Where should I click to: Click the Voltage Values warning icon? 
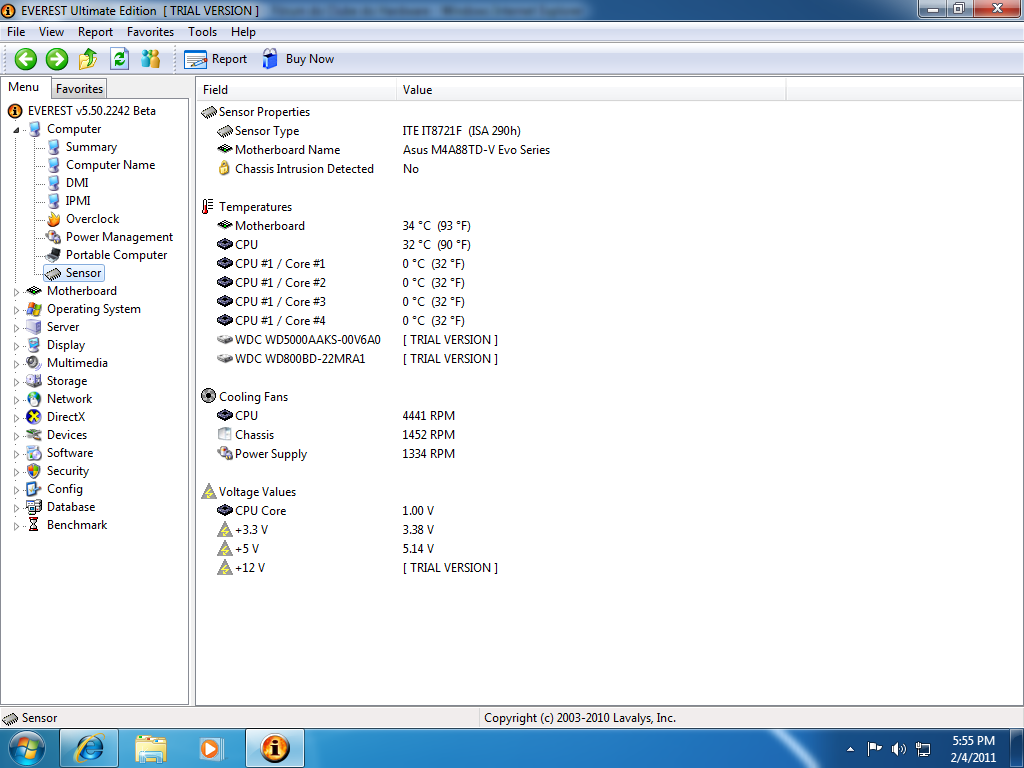(208, 491)
